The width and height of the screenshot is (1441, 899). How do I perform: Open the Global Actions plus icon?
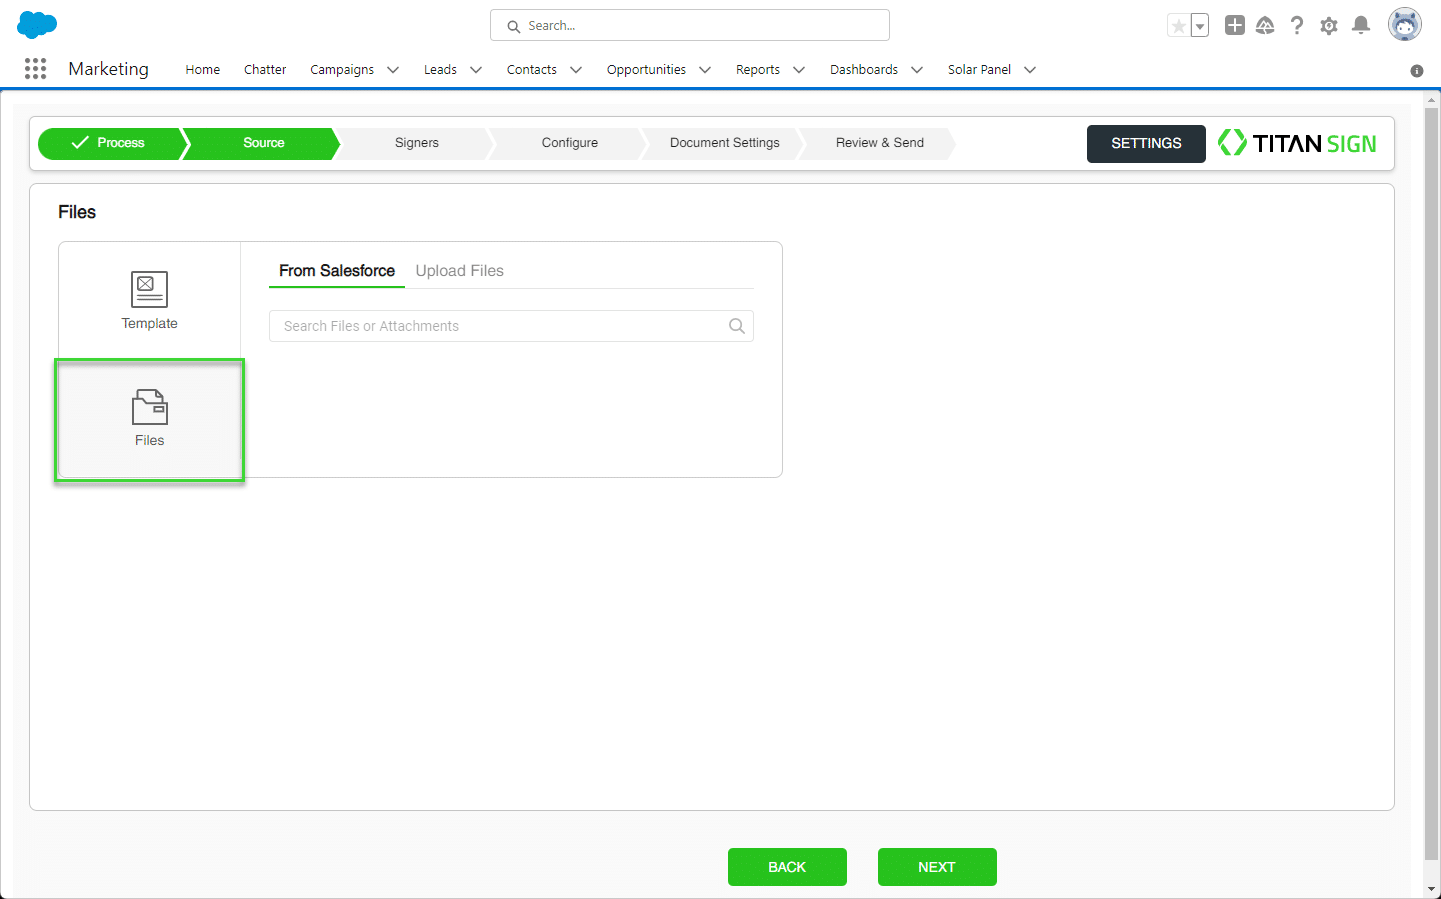pyautogui.click(x=1235, y=25)
